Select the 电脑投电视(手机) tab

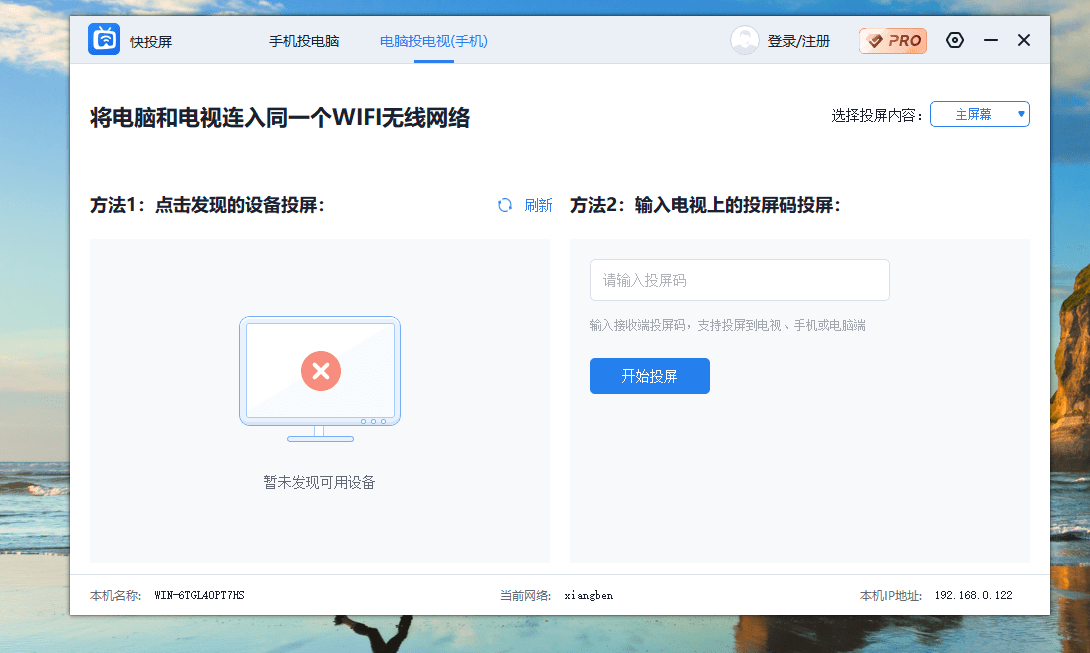point(434,41)
